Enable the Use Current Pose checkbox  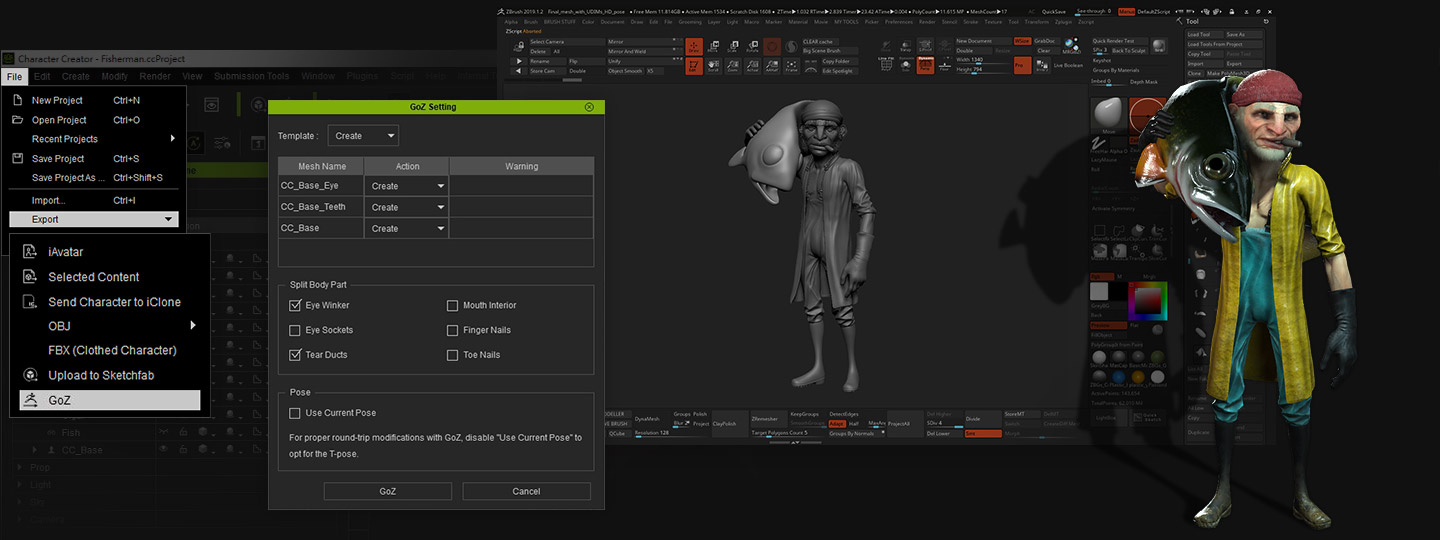[x=295, y=413]
